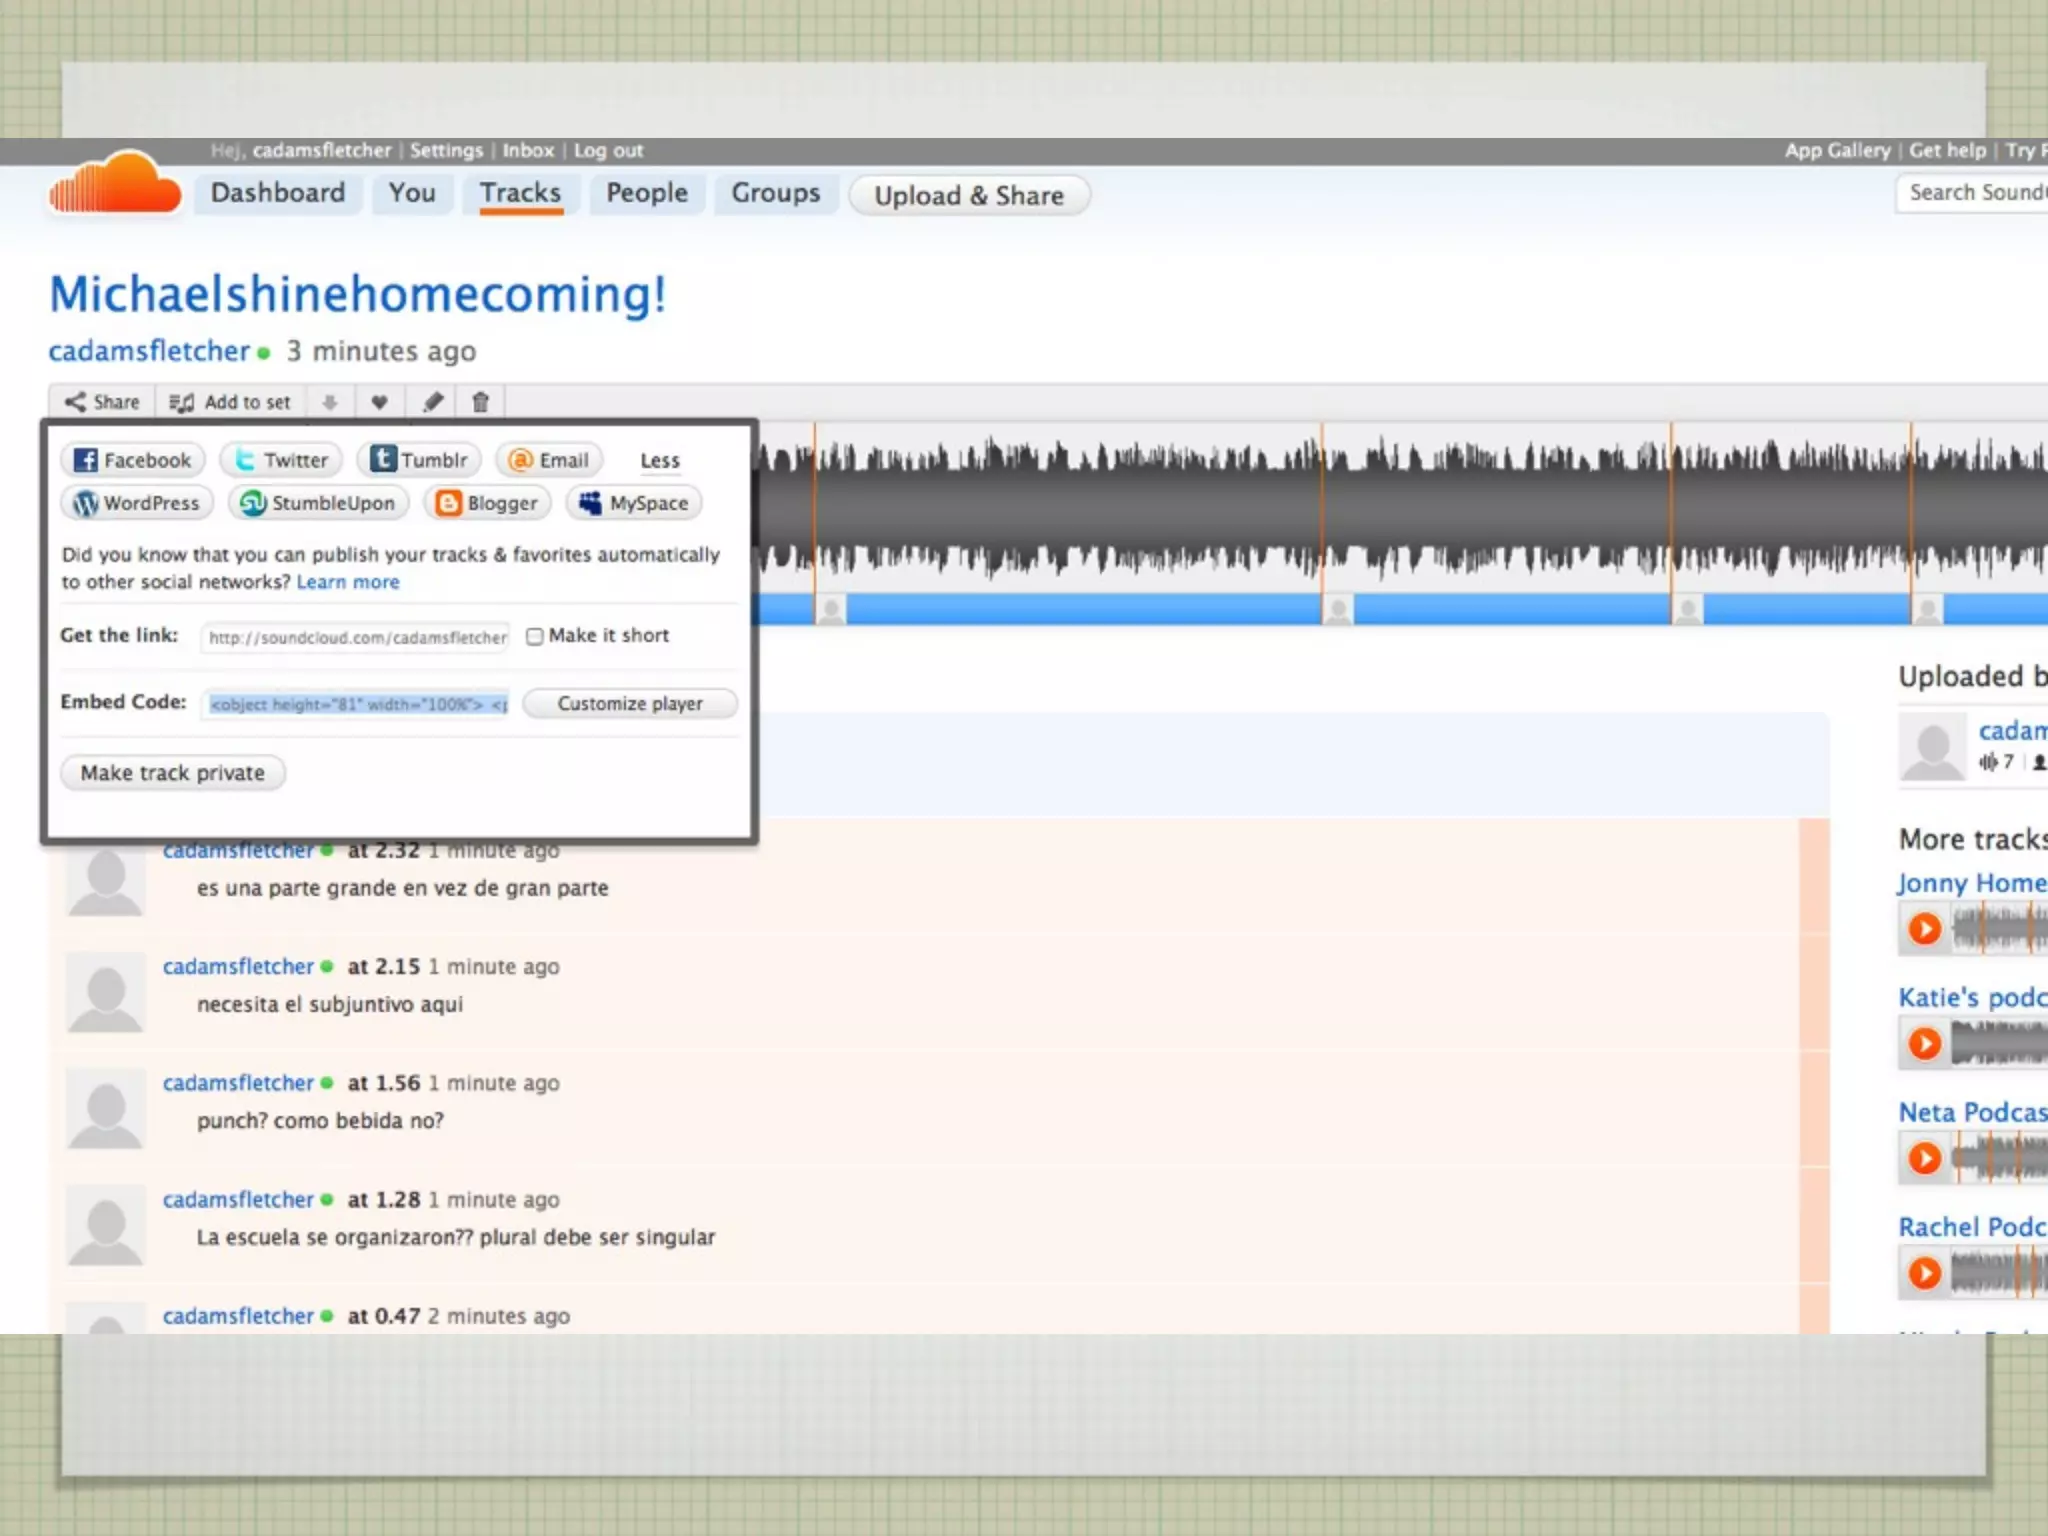2048x1536 pixels.
Task: Click the trash delete track icon
Action: pyautogui.click(x=480, y=402)
